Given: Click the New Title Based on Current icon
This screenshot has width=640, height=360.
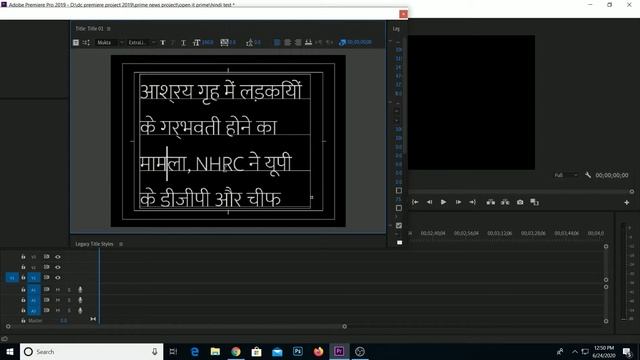Looking at the screenshot, I should [76, 42].
